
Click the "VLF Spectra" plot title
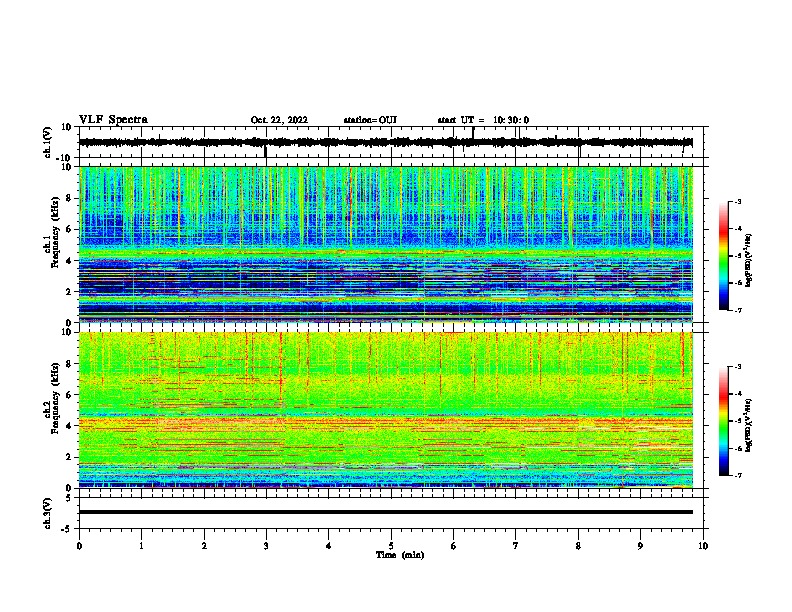(113, 120)
